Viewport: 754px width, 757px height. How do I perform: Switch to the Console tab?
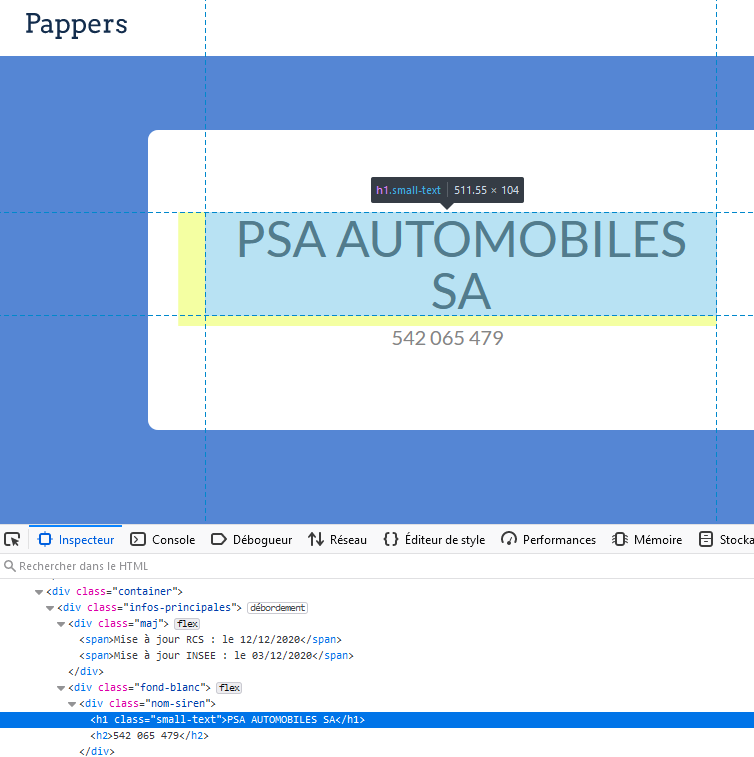(163, 539)
